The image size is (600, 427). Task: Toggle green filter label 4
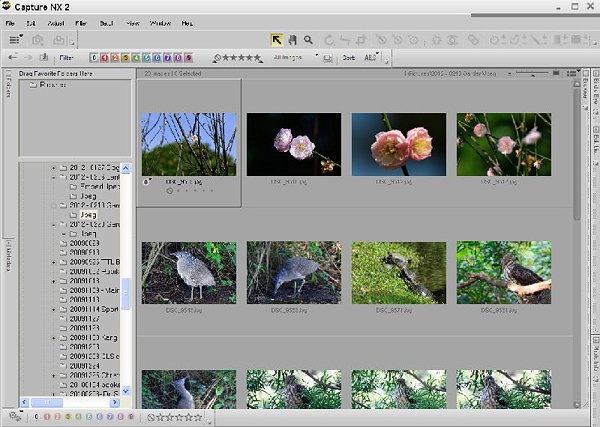coord(136,58)
